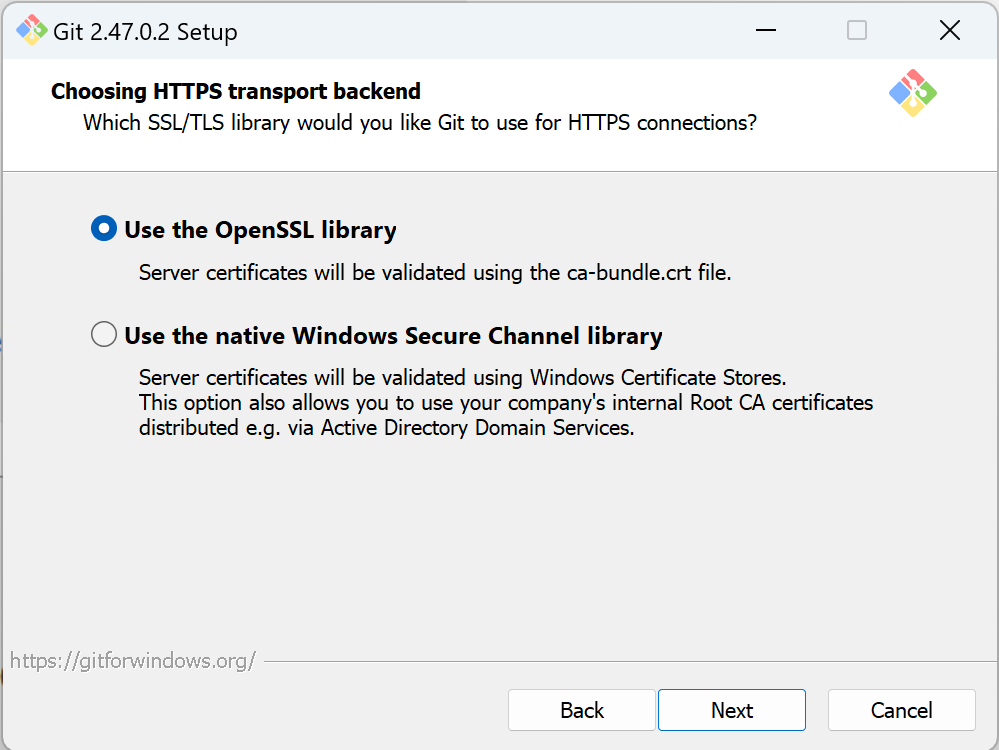Click 'validated using Windows Certificate Stores' text

tap(463, 378)
